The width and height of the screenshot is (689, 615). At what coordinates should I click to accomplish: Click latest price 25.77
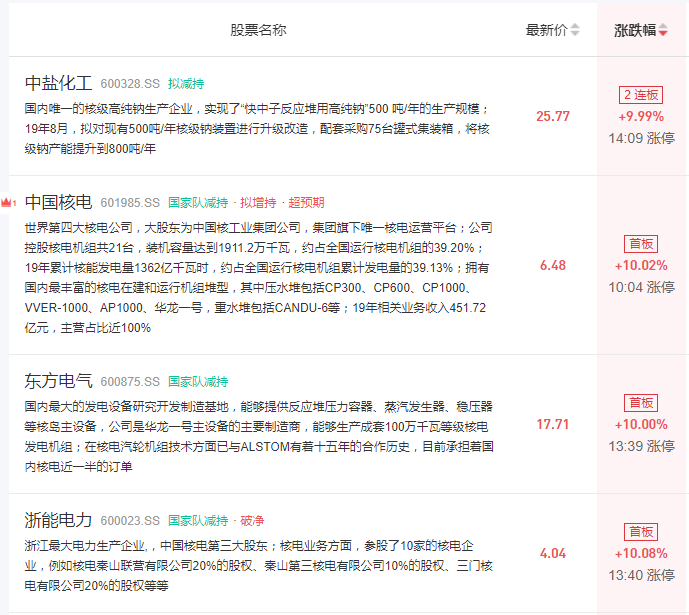coord(553,116)
